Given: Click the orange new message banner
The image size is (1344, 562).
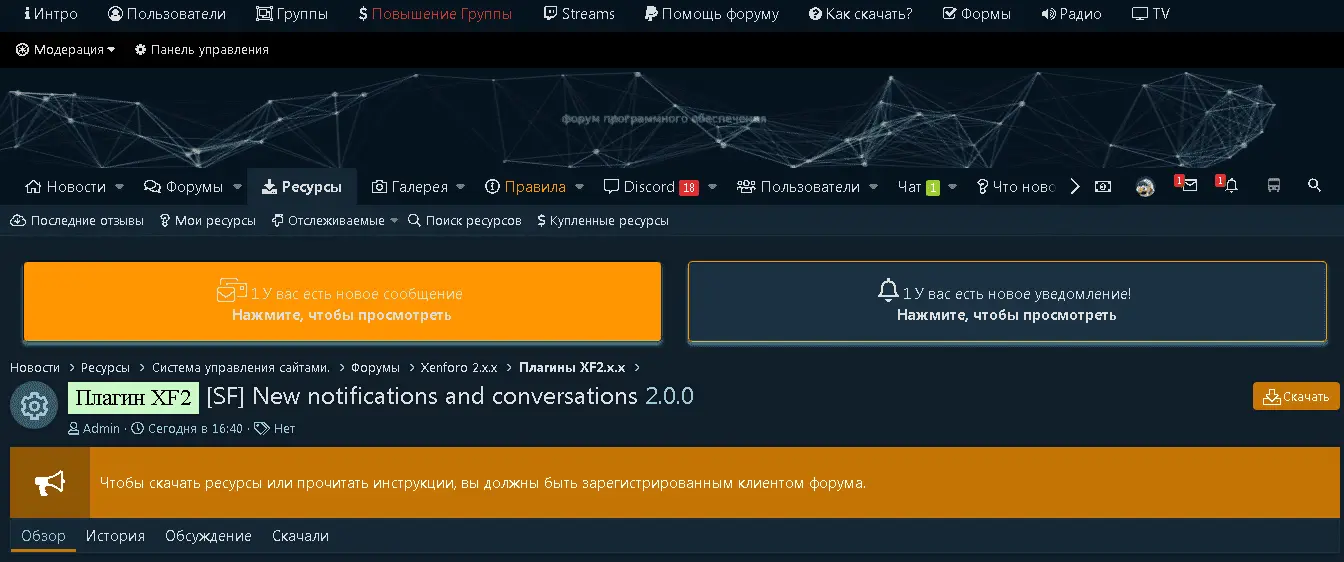Looking at the screenshot, I should [342, 302].
